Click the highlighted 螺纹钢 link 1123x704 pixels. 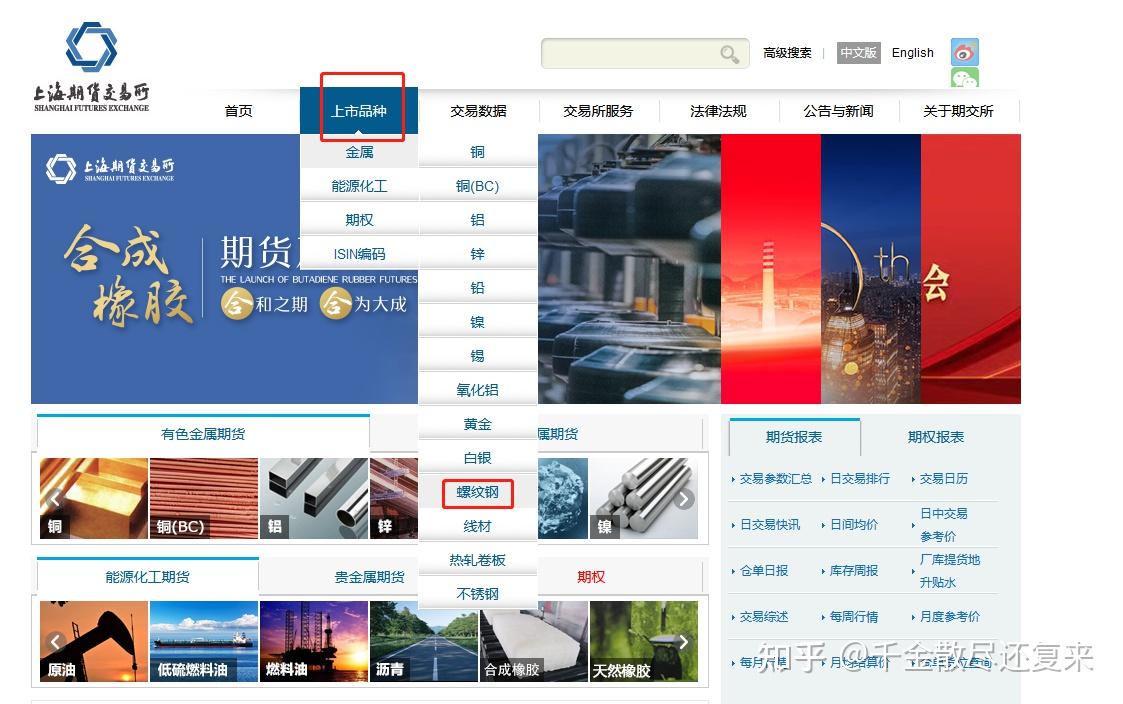point(477,492)
